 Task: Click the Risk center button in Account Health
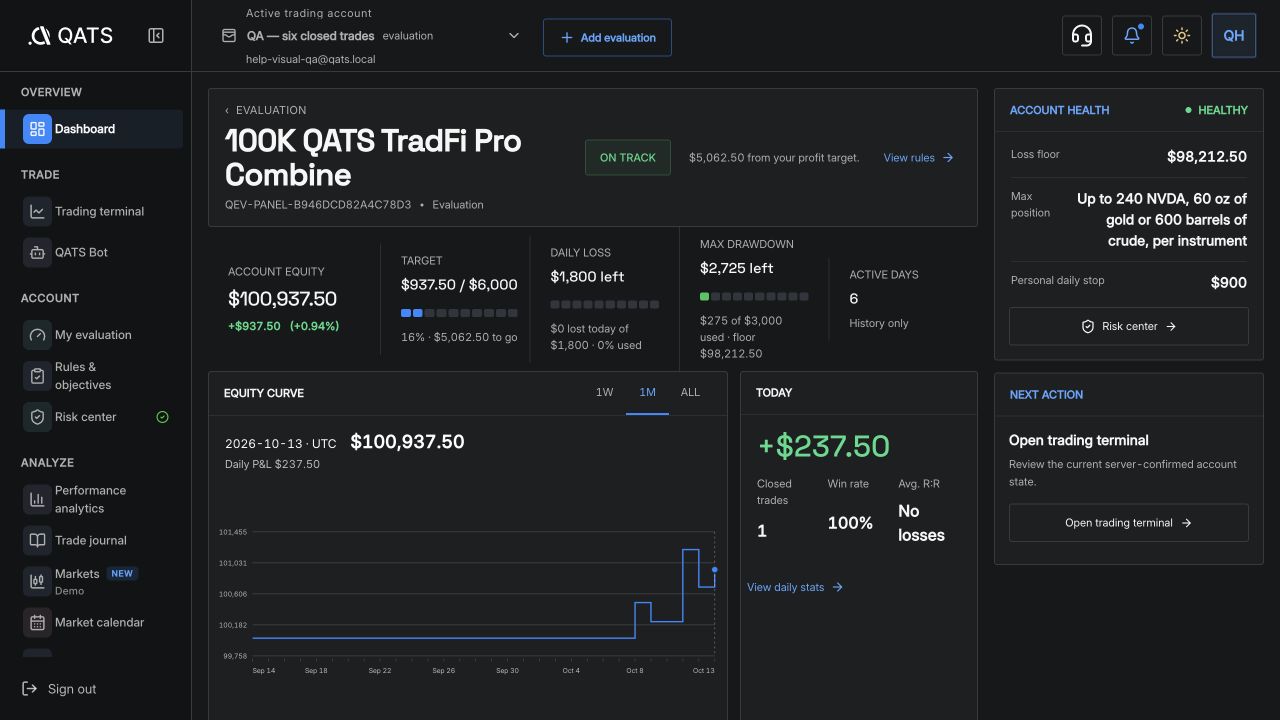click(1129, 326)
